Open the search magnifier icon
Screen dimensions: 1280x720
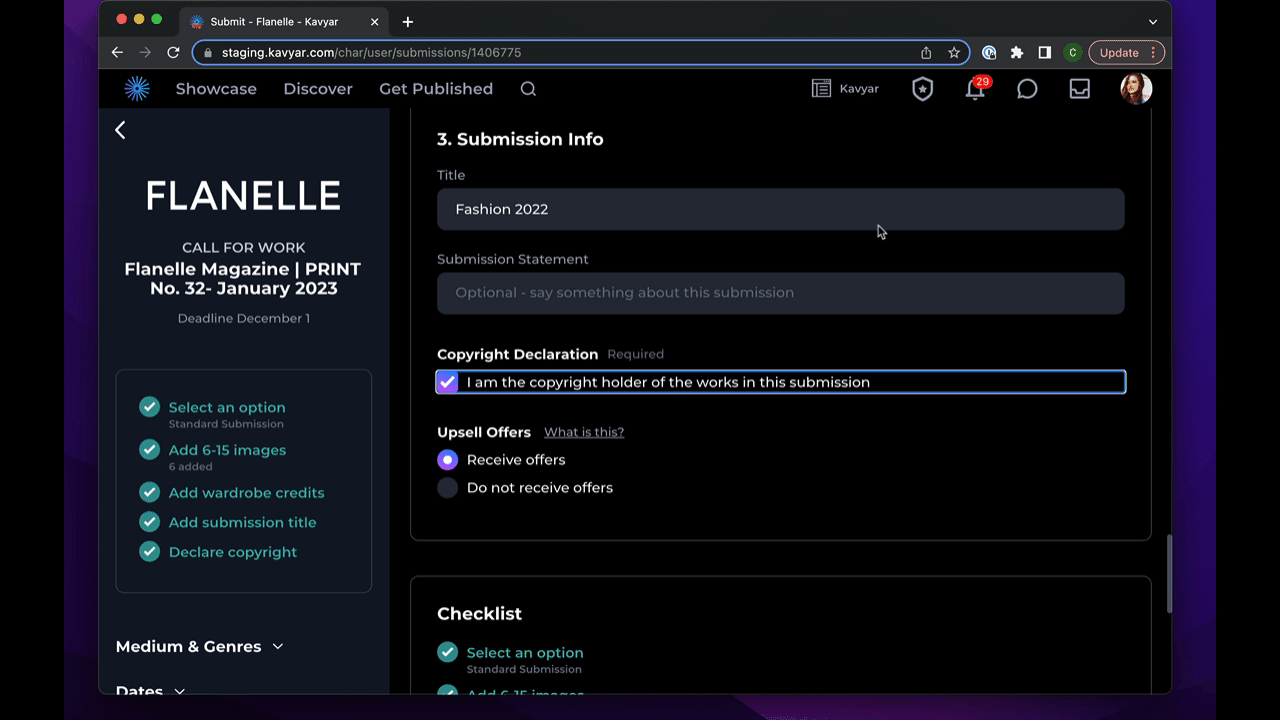point(528,89)
